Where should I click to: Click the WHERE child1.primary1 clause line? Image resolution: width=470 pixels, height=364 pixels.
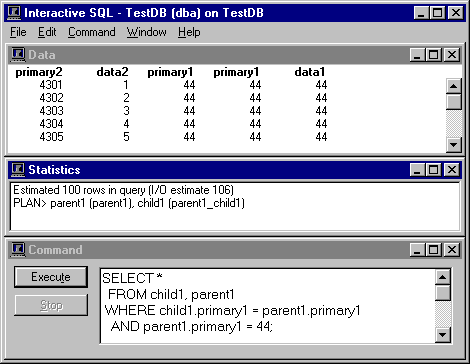pyautogui.click(x=232, y=311)
